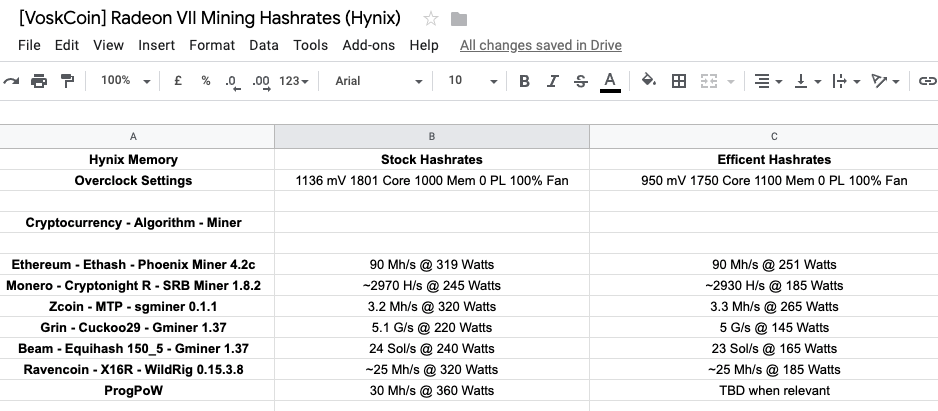Viewport: 938px width, 411px height.
Task: Open the Tools menu
Action: [x=310, y=45]
